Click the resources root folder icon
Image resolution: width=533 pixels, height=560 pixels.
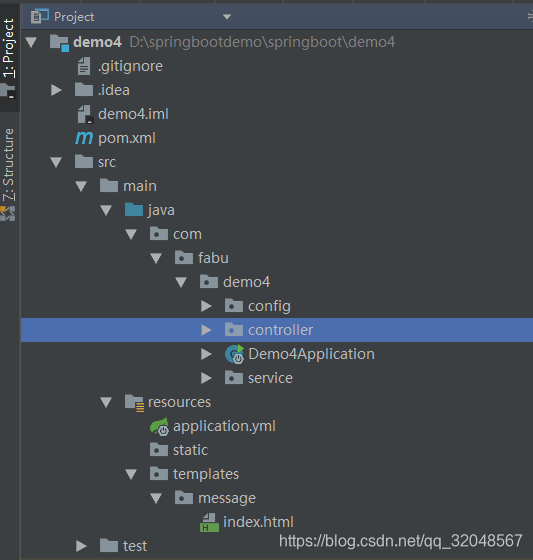[135, 403]
